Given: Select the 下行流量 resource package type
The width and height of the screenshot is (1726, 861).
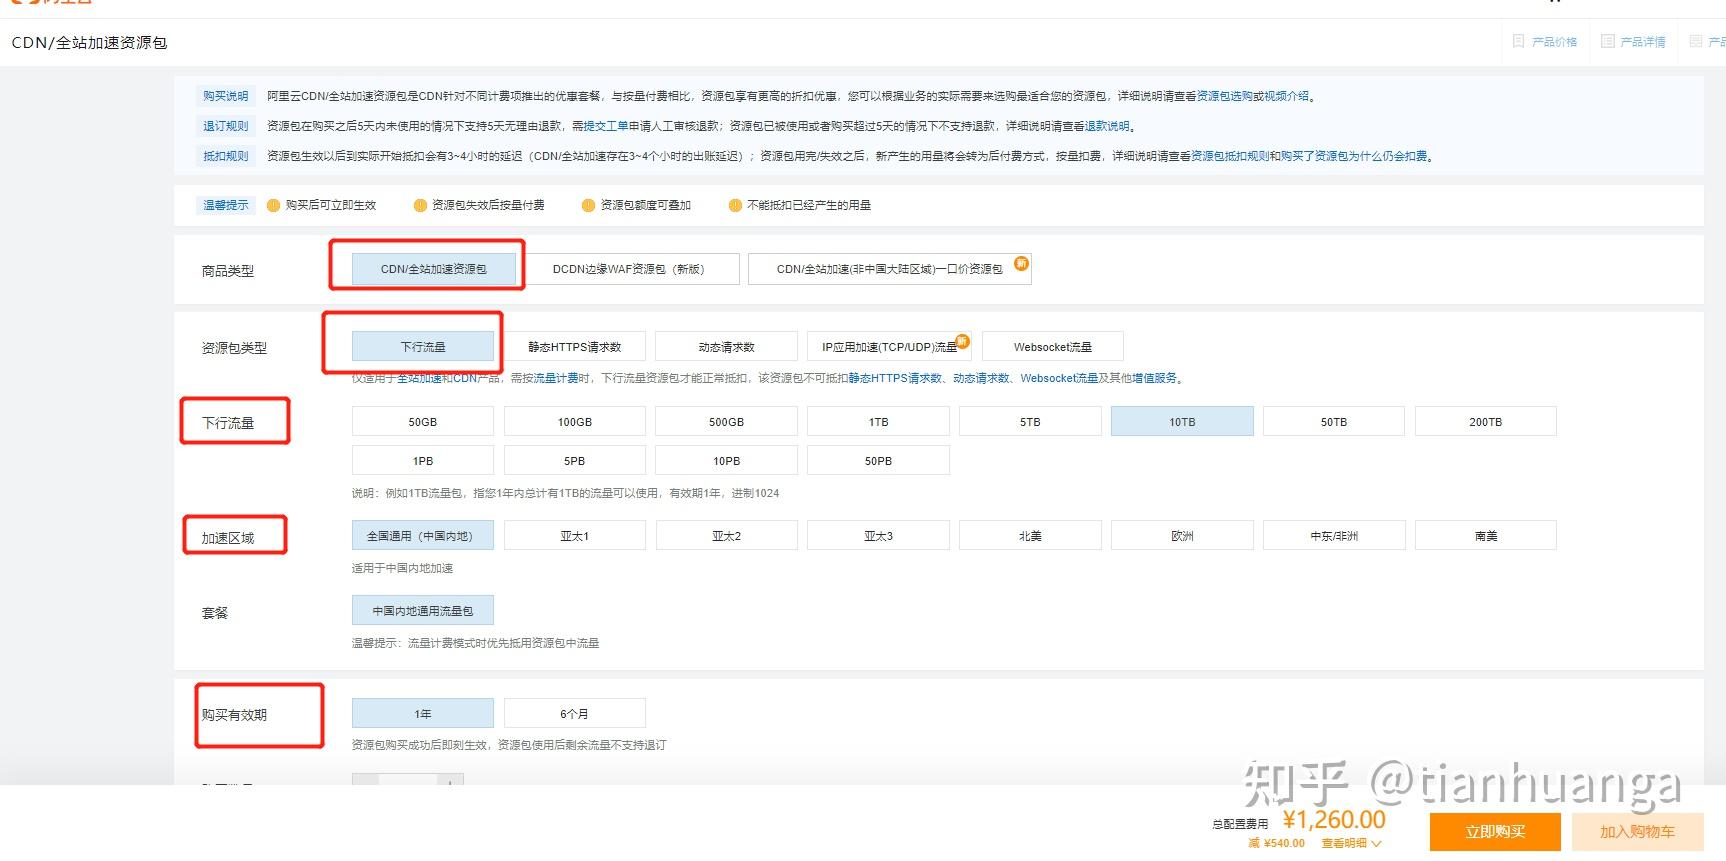Looking at the screenshot, I should click(x=423, y=347).
